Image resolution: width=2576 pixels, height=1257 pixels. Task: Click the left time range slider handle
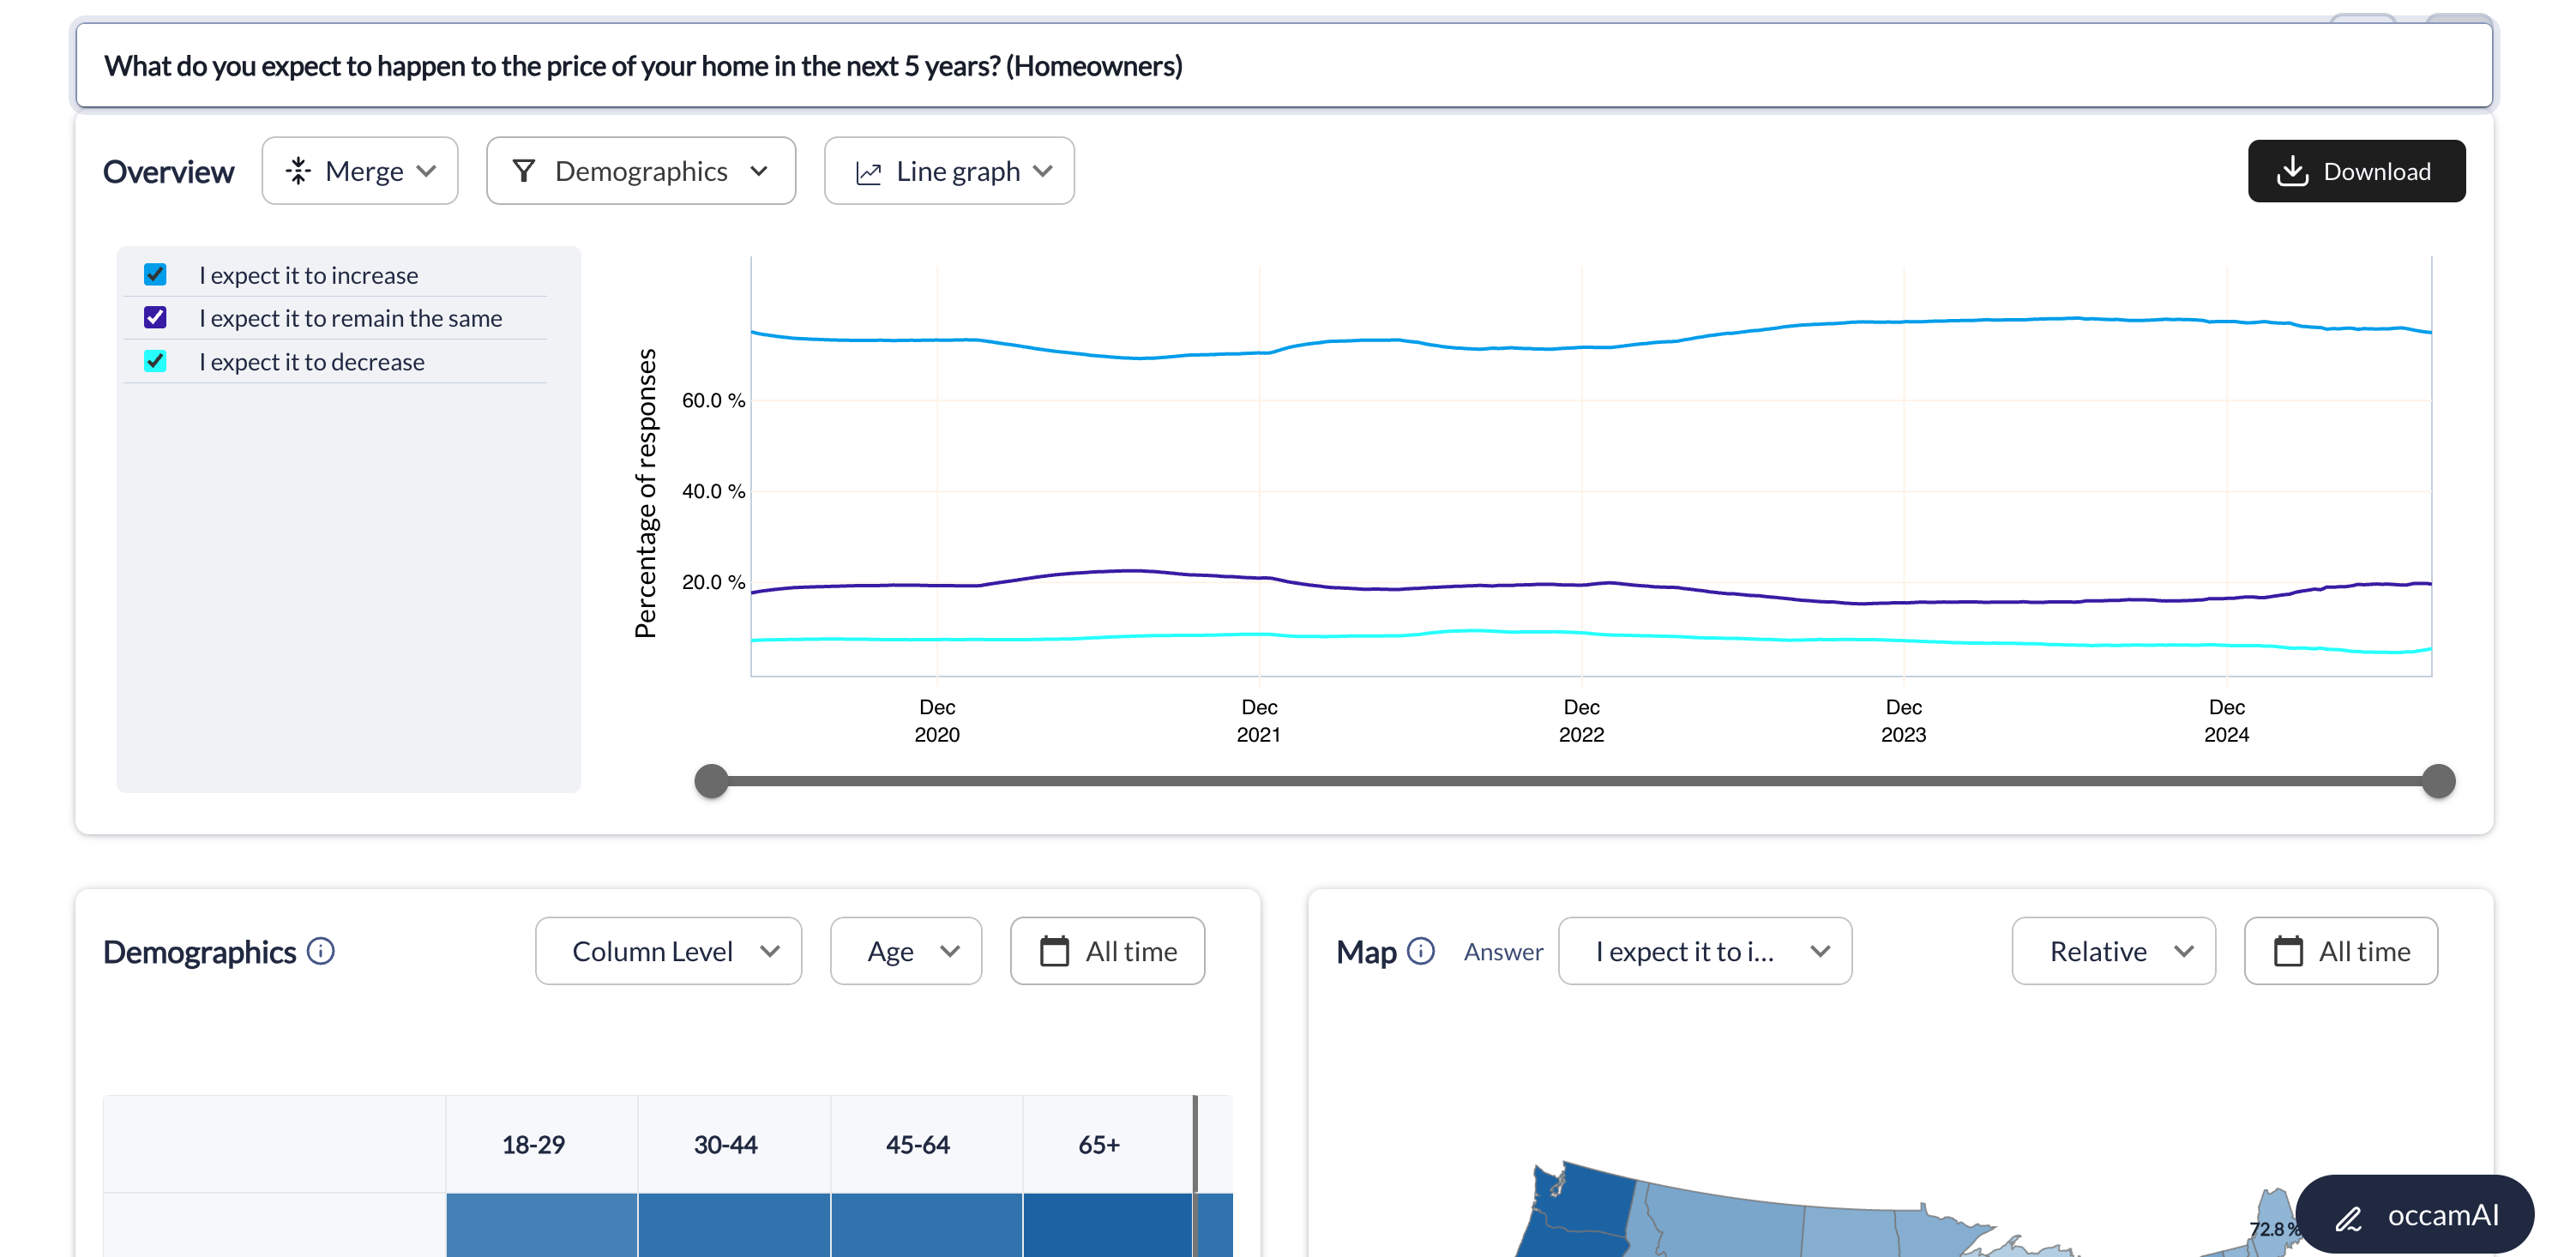(711, 781)
